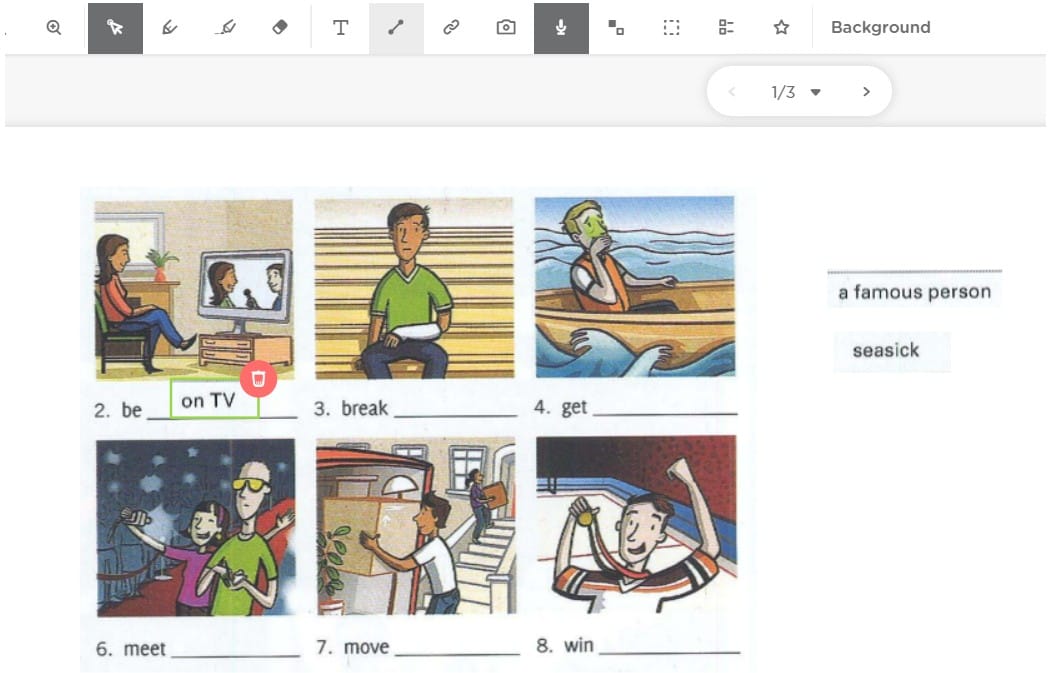
Task: Open the checklist options icon
Action: pos(726,28)
